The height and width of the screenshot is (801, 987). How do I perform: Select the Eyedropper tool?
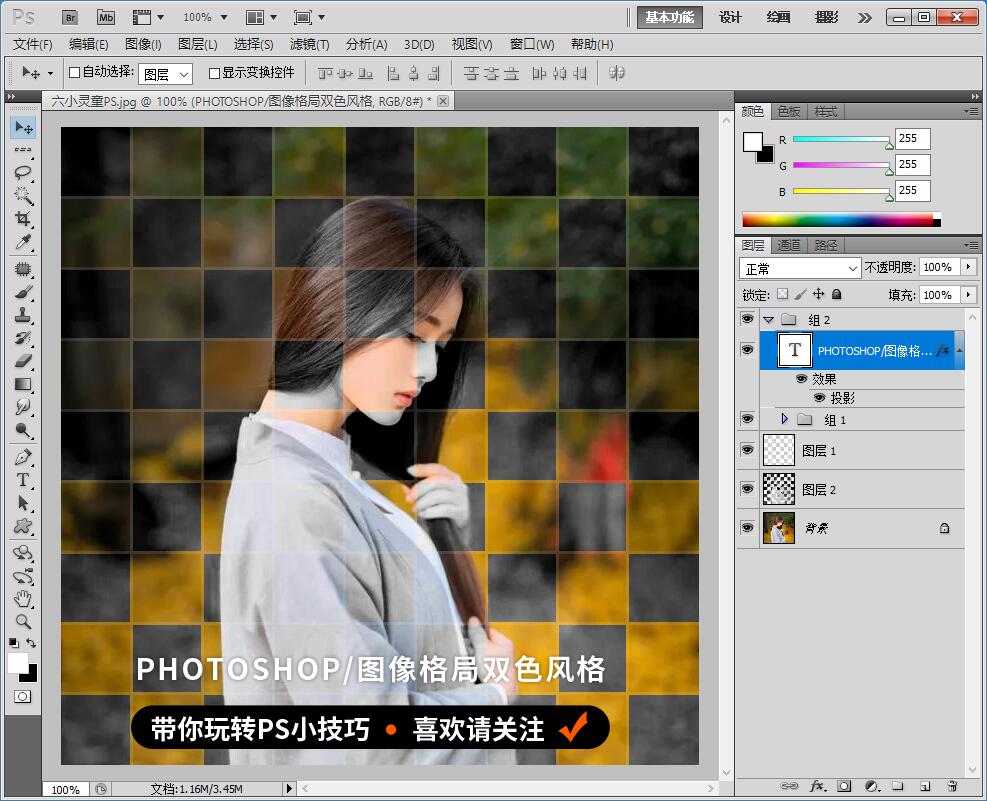[23, 242]
